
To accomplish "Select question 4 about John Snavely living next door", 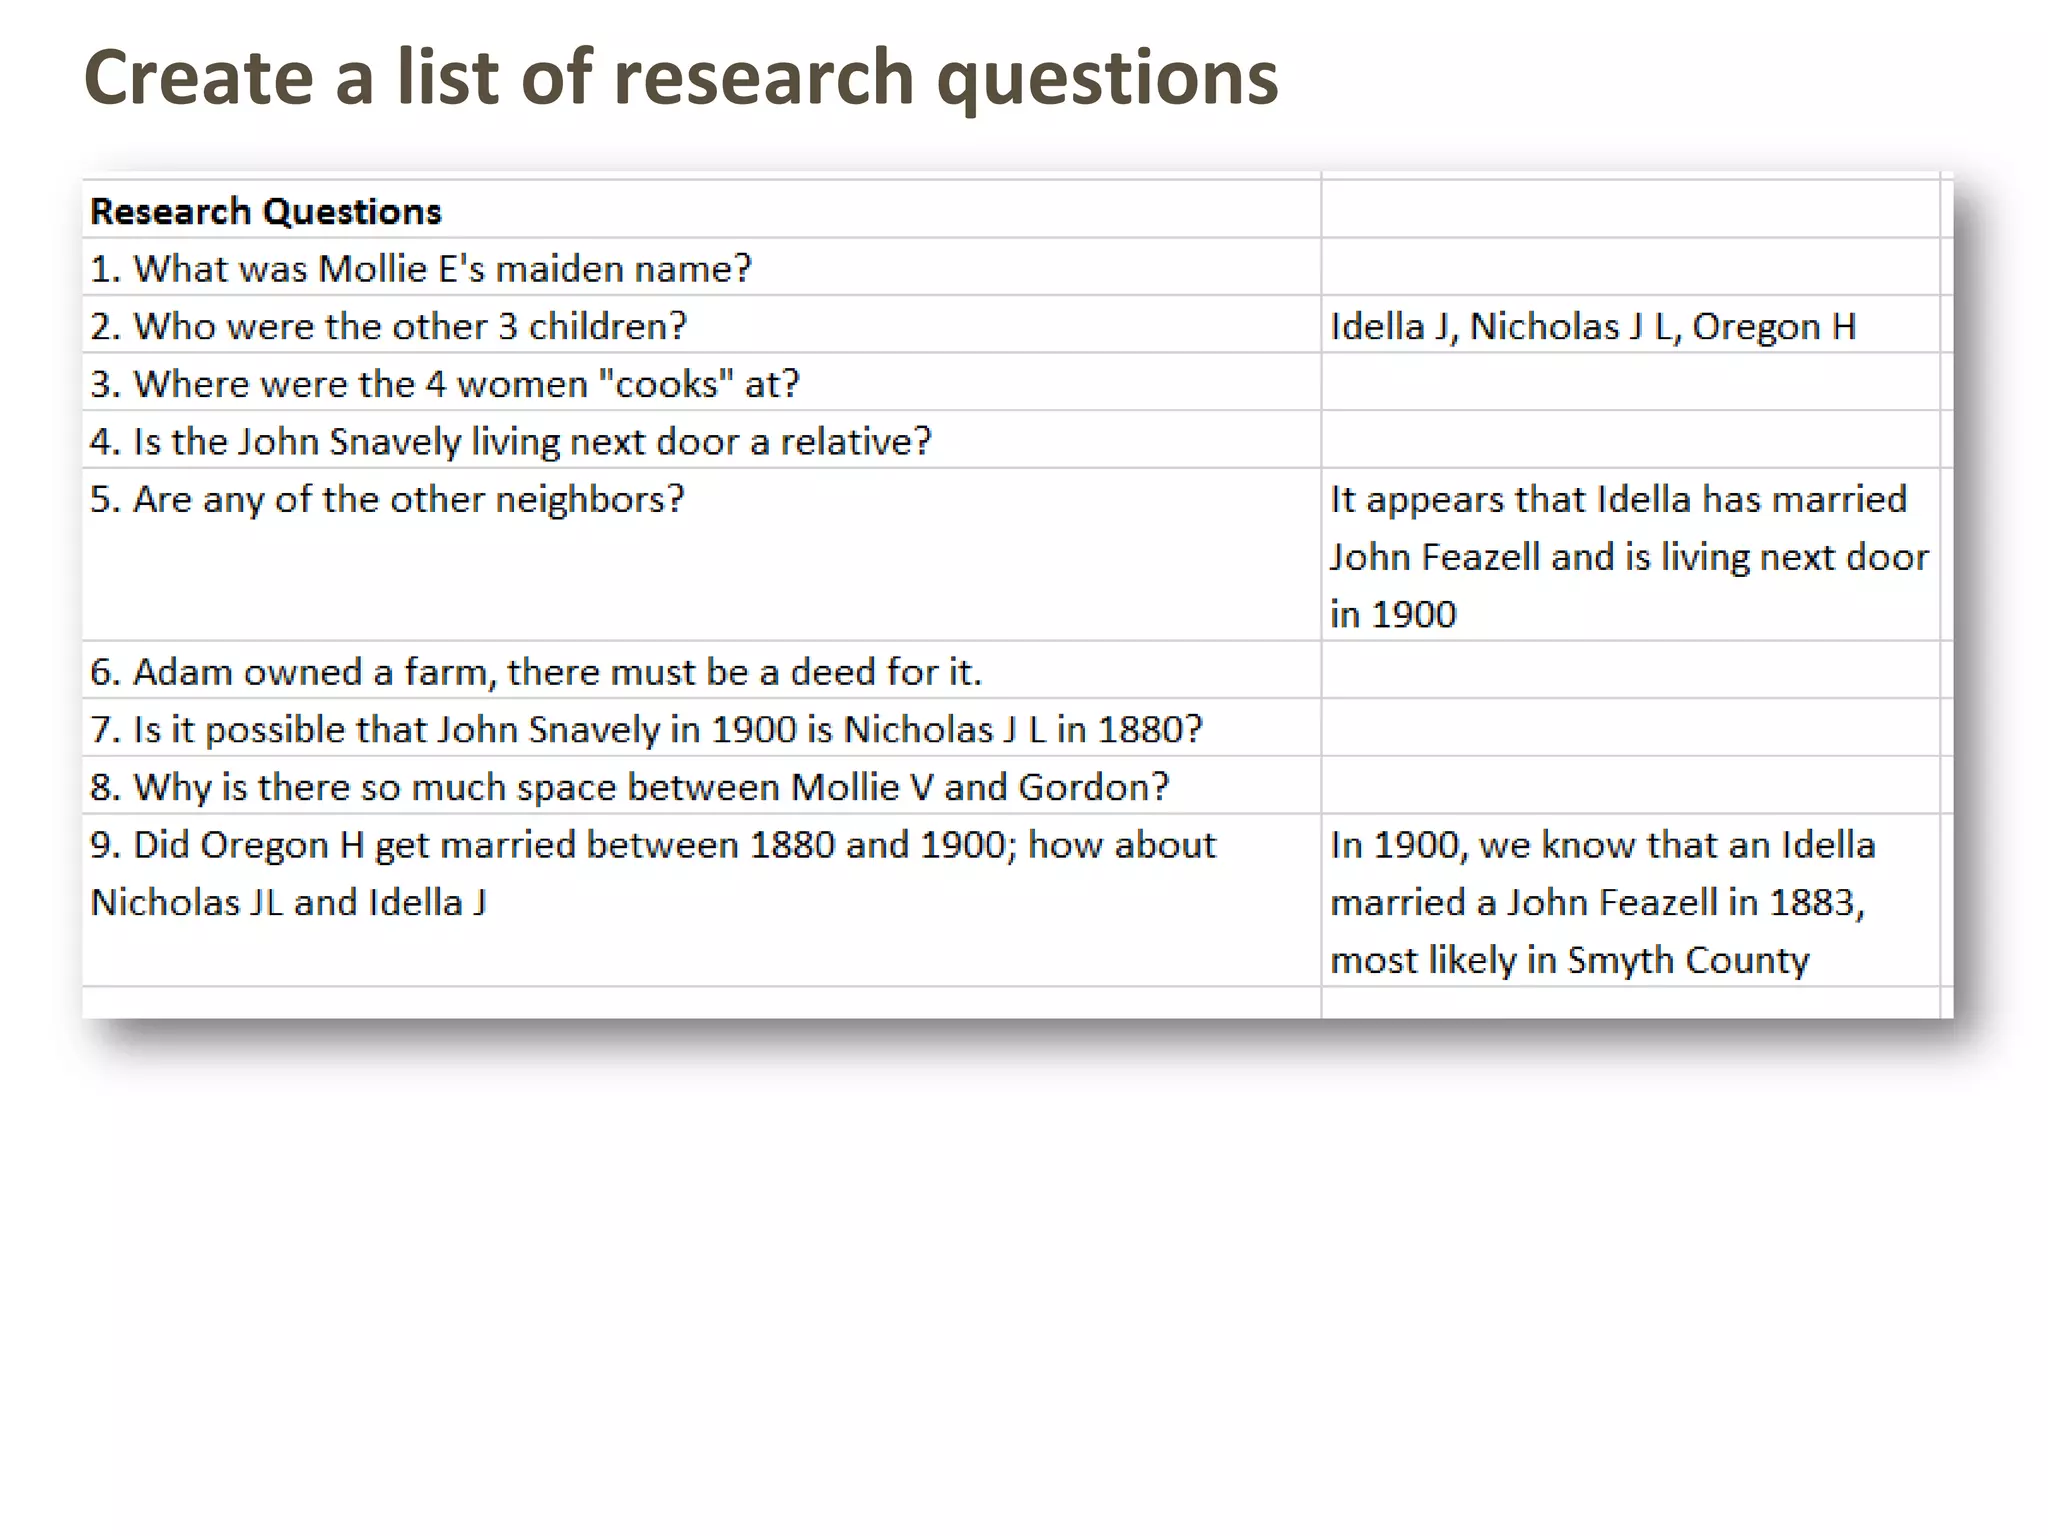I will (x=702, y=440).
